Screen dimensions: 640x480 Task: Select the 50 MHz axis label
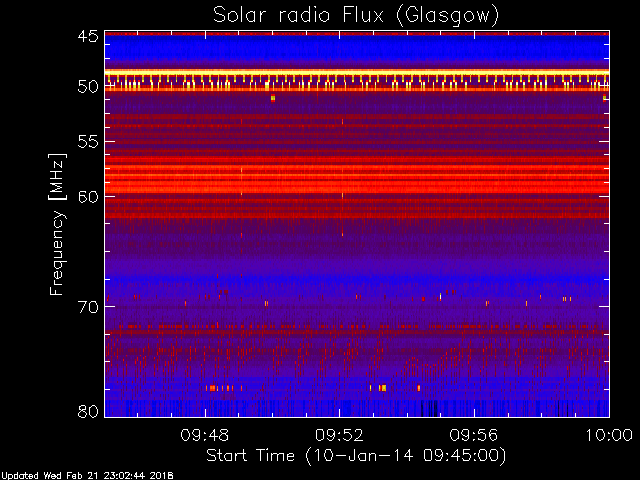[88, 87]
